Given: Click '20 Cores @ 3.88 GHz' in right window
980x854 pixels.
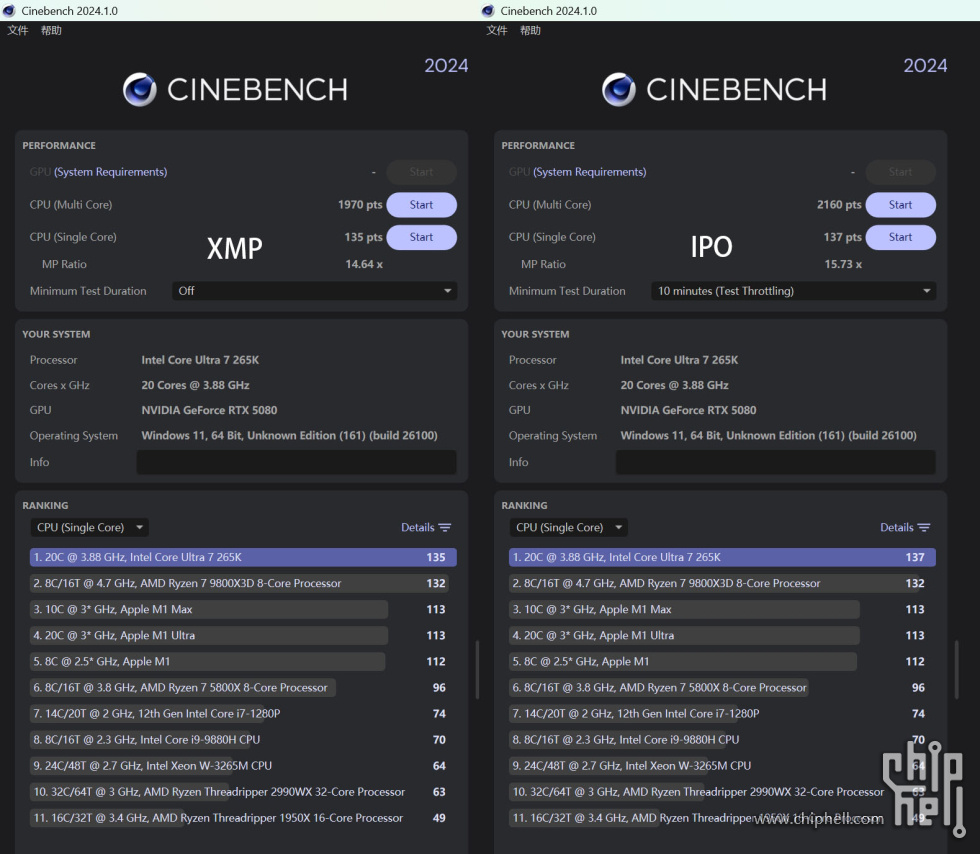Looking at the screenshot, I should coord(674,385).
